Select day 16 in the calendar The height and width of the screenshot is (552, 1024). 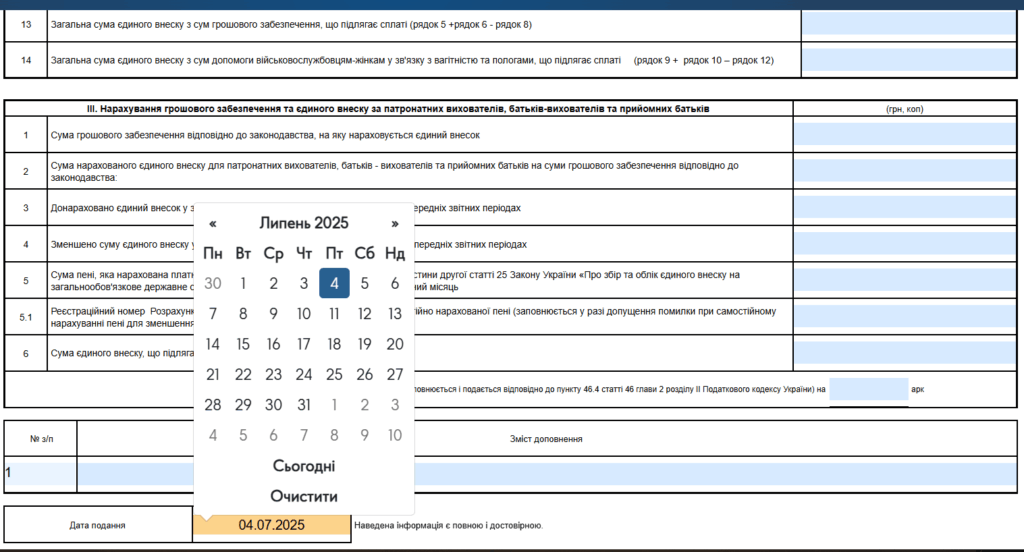tap(274, 344)
